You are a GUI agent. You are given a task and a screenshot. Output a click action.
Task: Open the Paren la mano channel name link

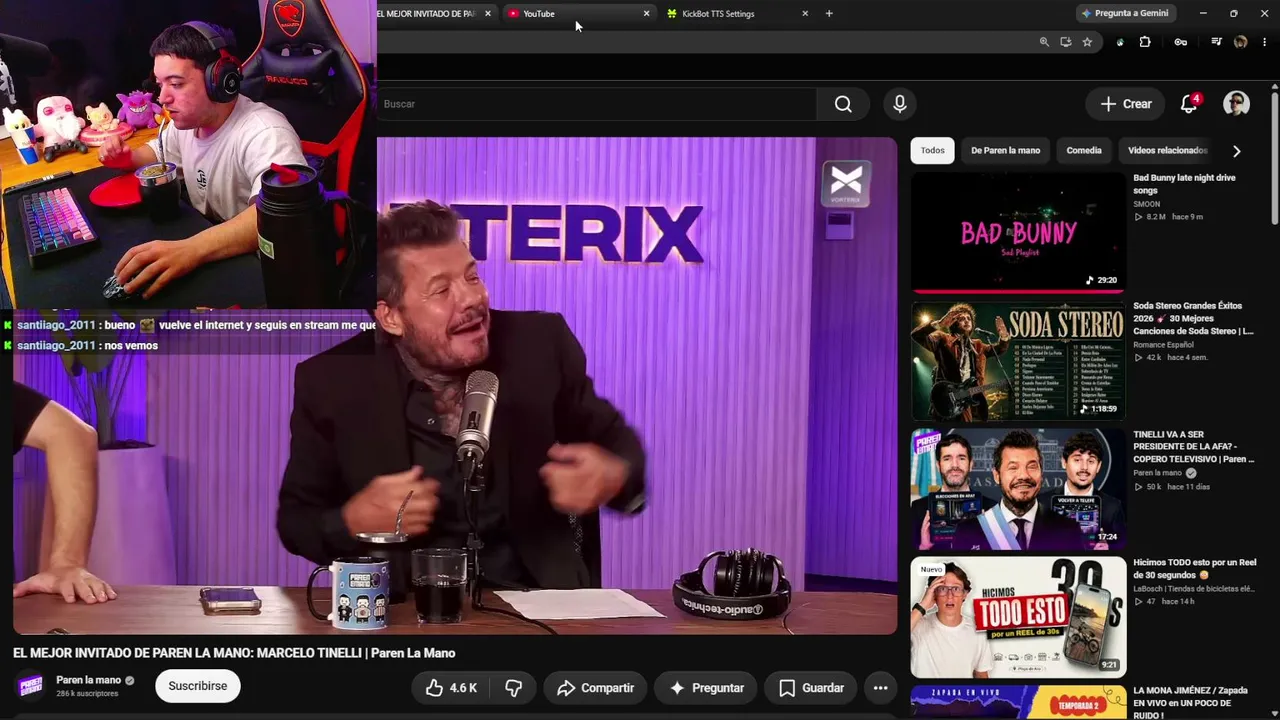pyautogui.click(x=88, y=680)
